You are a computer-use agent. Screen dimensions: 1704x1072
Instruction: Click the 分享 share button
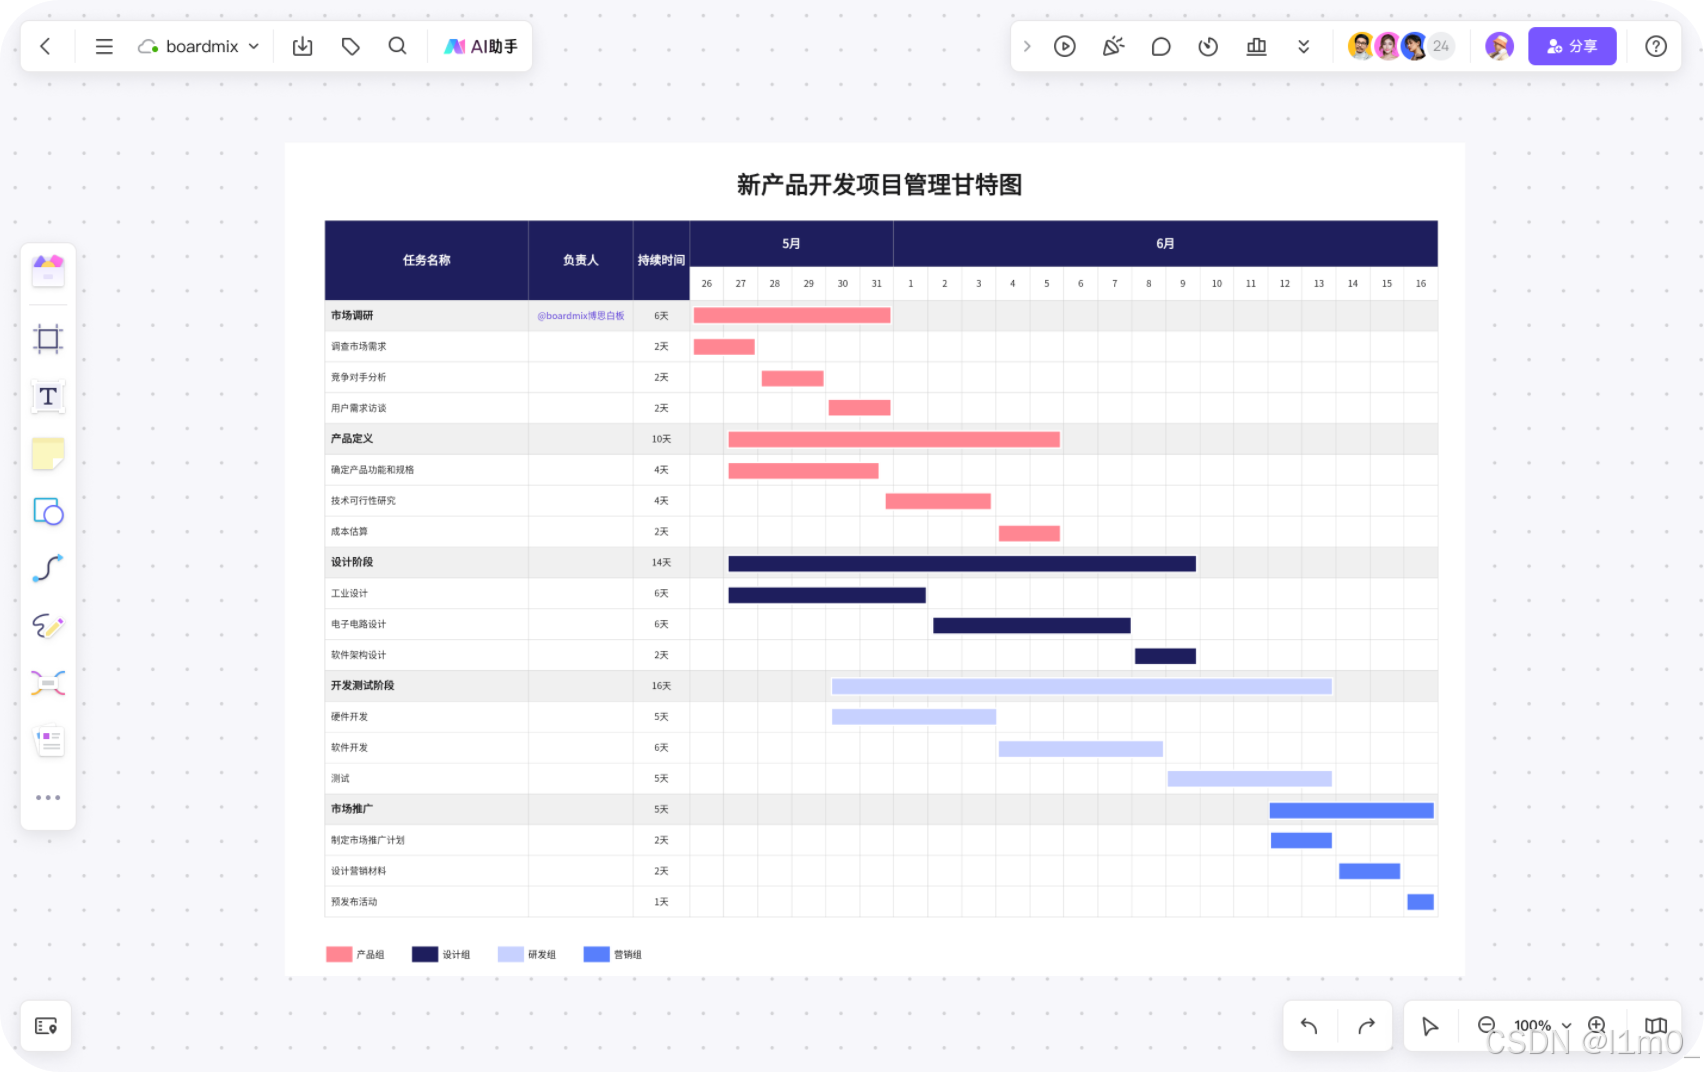click(1572, 46)
